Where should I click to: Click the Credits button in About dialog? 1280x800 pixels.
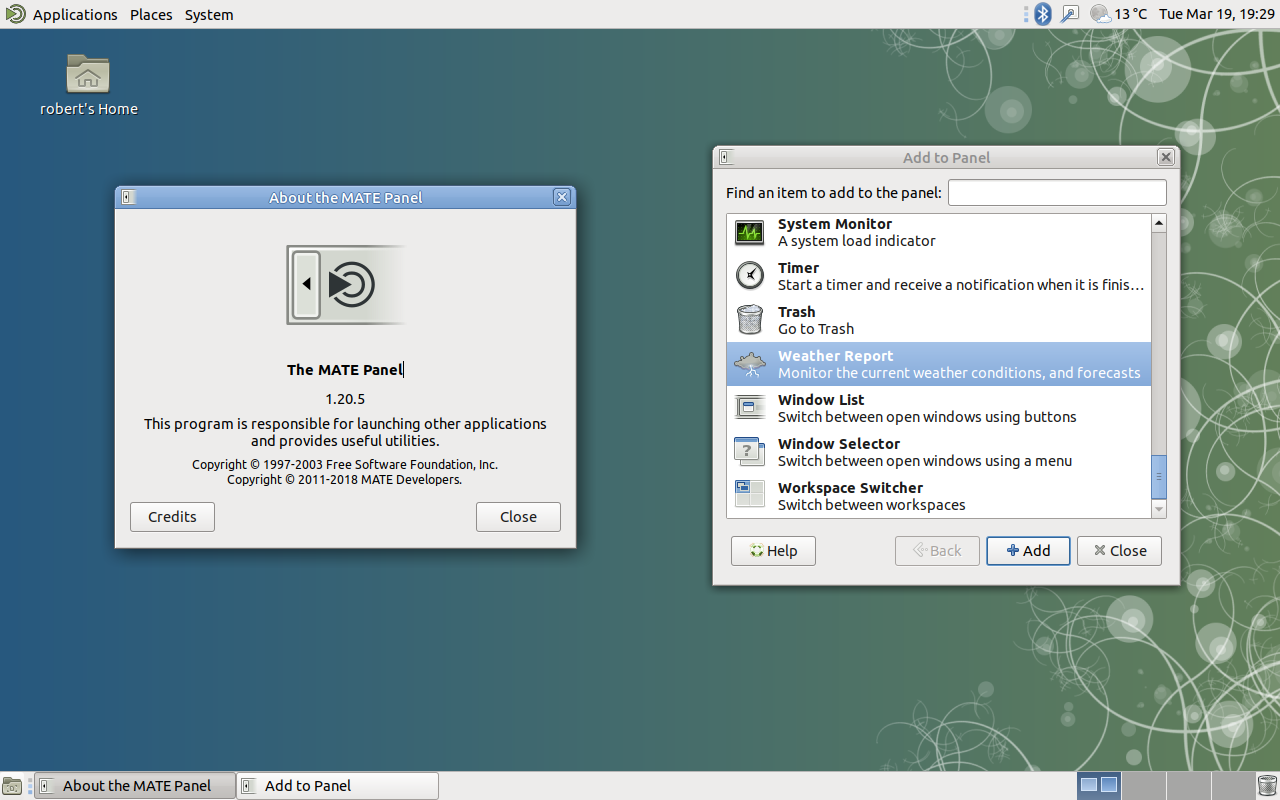[x=172, y=517]
